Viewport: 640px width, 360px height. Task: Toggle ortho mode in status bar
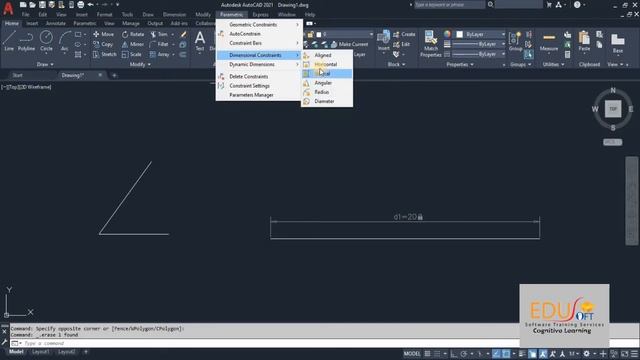coord(454,354)
